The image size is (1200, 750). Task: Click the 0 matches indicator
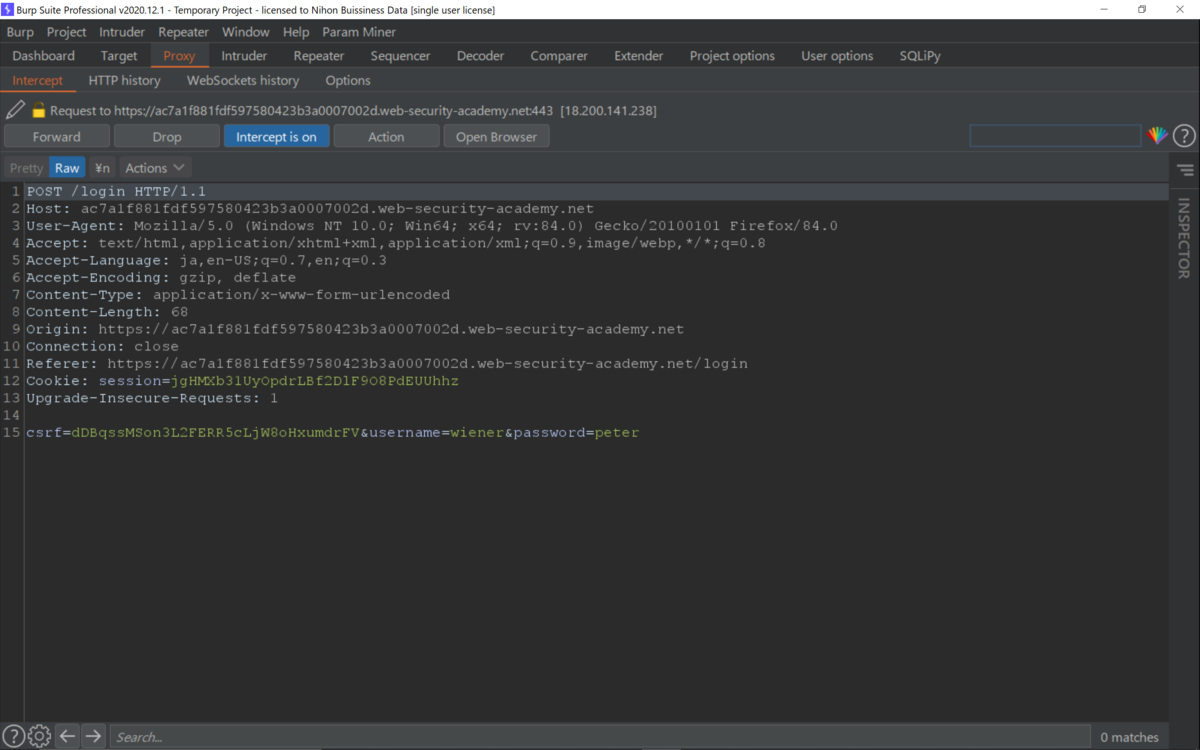click(x=1129, y=737)
